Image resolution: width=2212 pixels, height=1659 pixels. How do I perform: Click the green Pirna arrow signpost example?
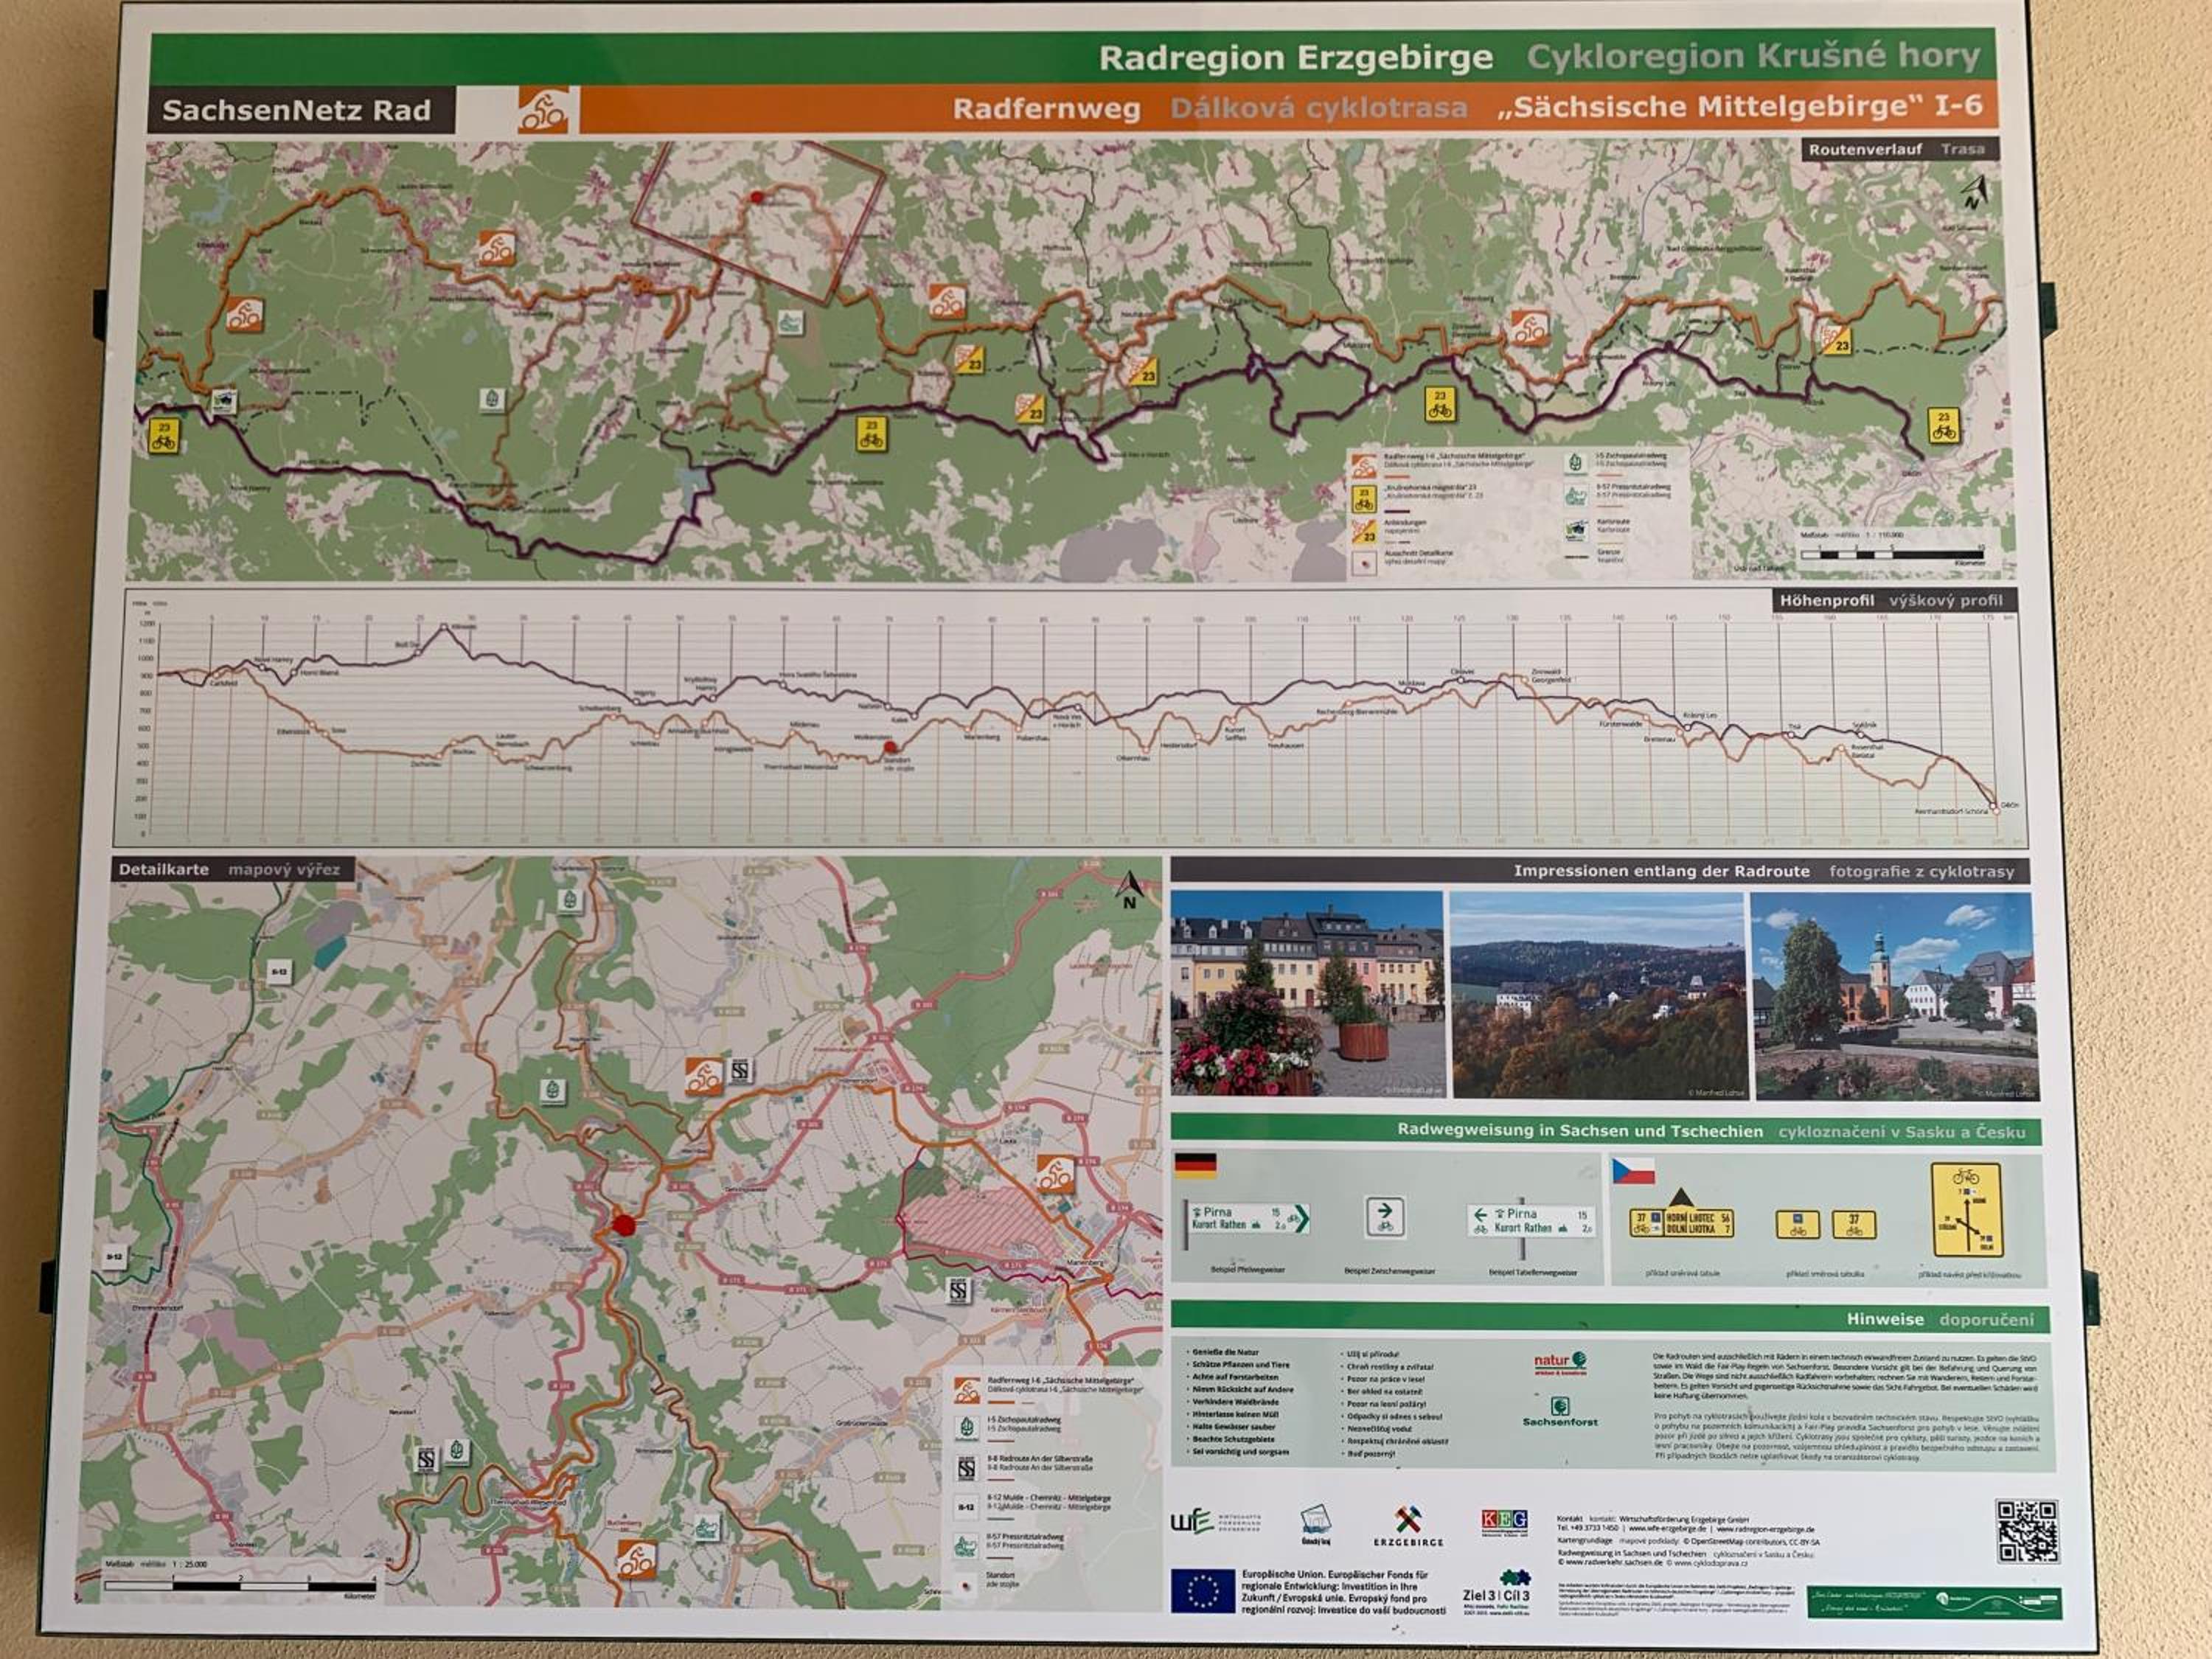coord(1247,1218)
